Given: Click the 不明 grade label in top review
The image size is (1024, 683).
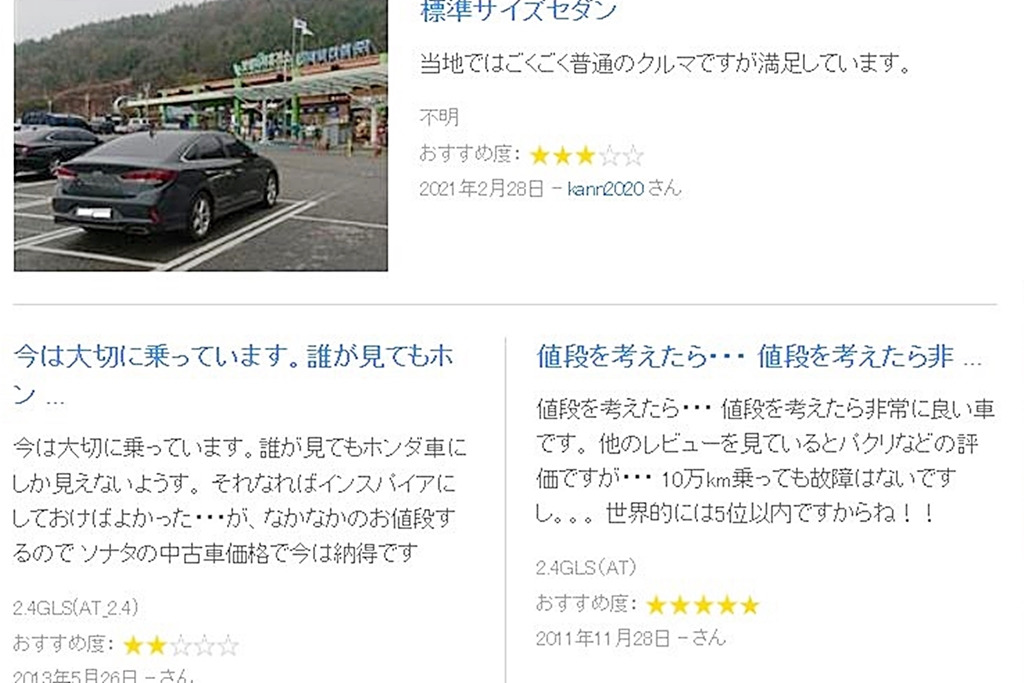Looking at the screenshot, I should [440, 118].
